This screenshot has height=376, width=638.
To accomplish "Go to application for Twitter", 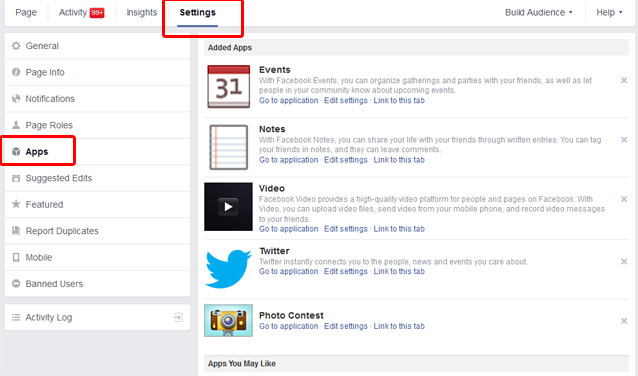I will point(288,271).
